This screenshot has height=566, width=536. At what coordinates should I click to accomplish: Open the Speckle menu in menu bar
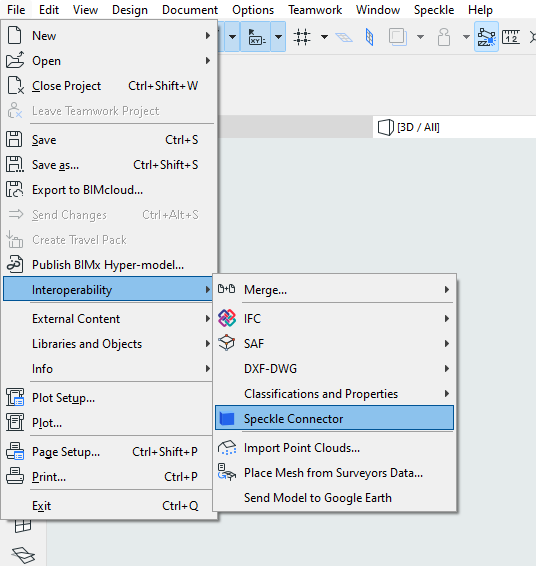[434, 10]
